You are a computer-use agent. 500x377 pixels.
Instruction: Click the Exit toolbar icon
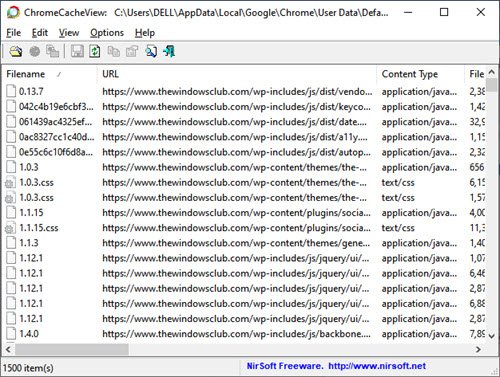[169, 52]
